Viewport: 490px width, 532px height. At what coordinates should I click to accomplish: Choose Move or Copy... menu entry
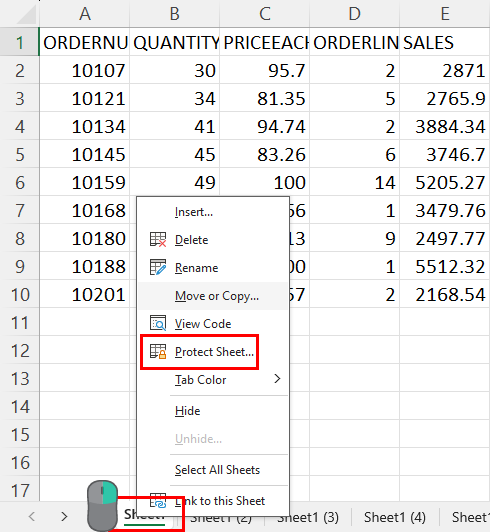pos(216,296)
